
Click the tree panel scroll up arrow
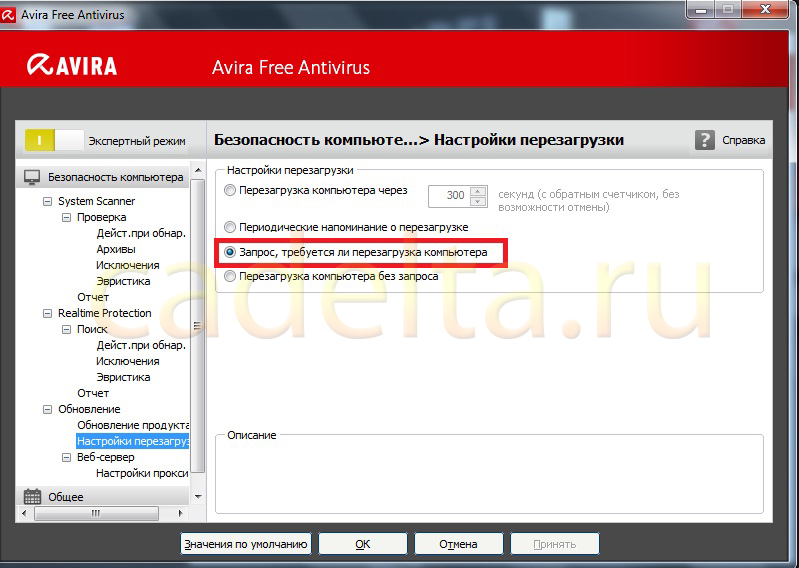(198, 170)
